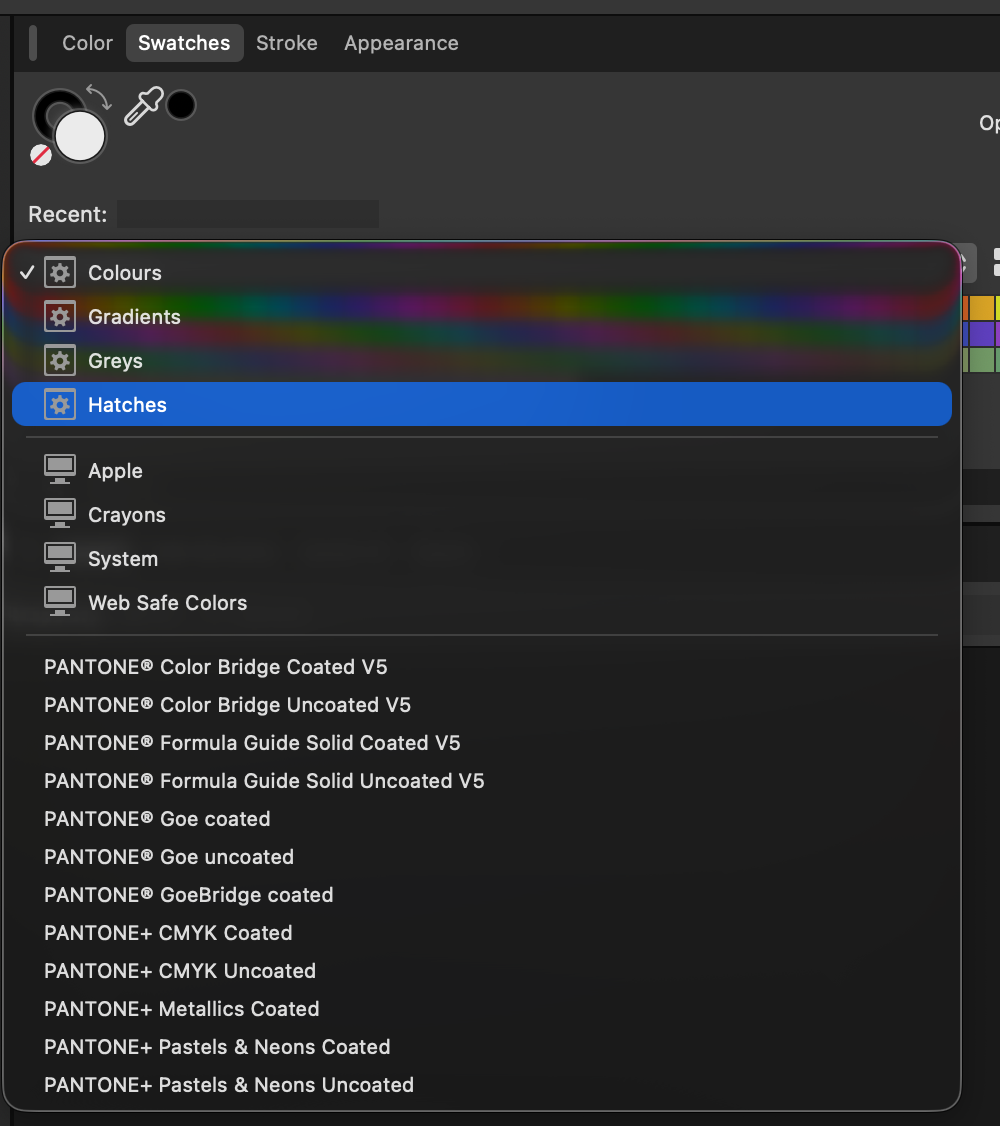
Task: Click the gear icon next to Gradients
Action: pos(60,317)
